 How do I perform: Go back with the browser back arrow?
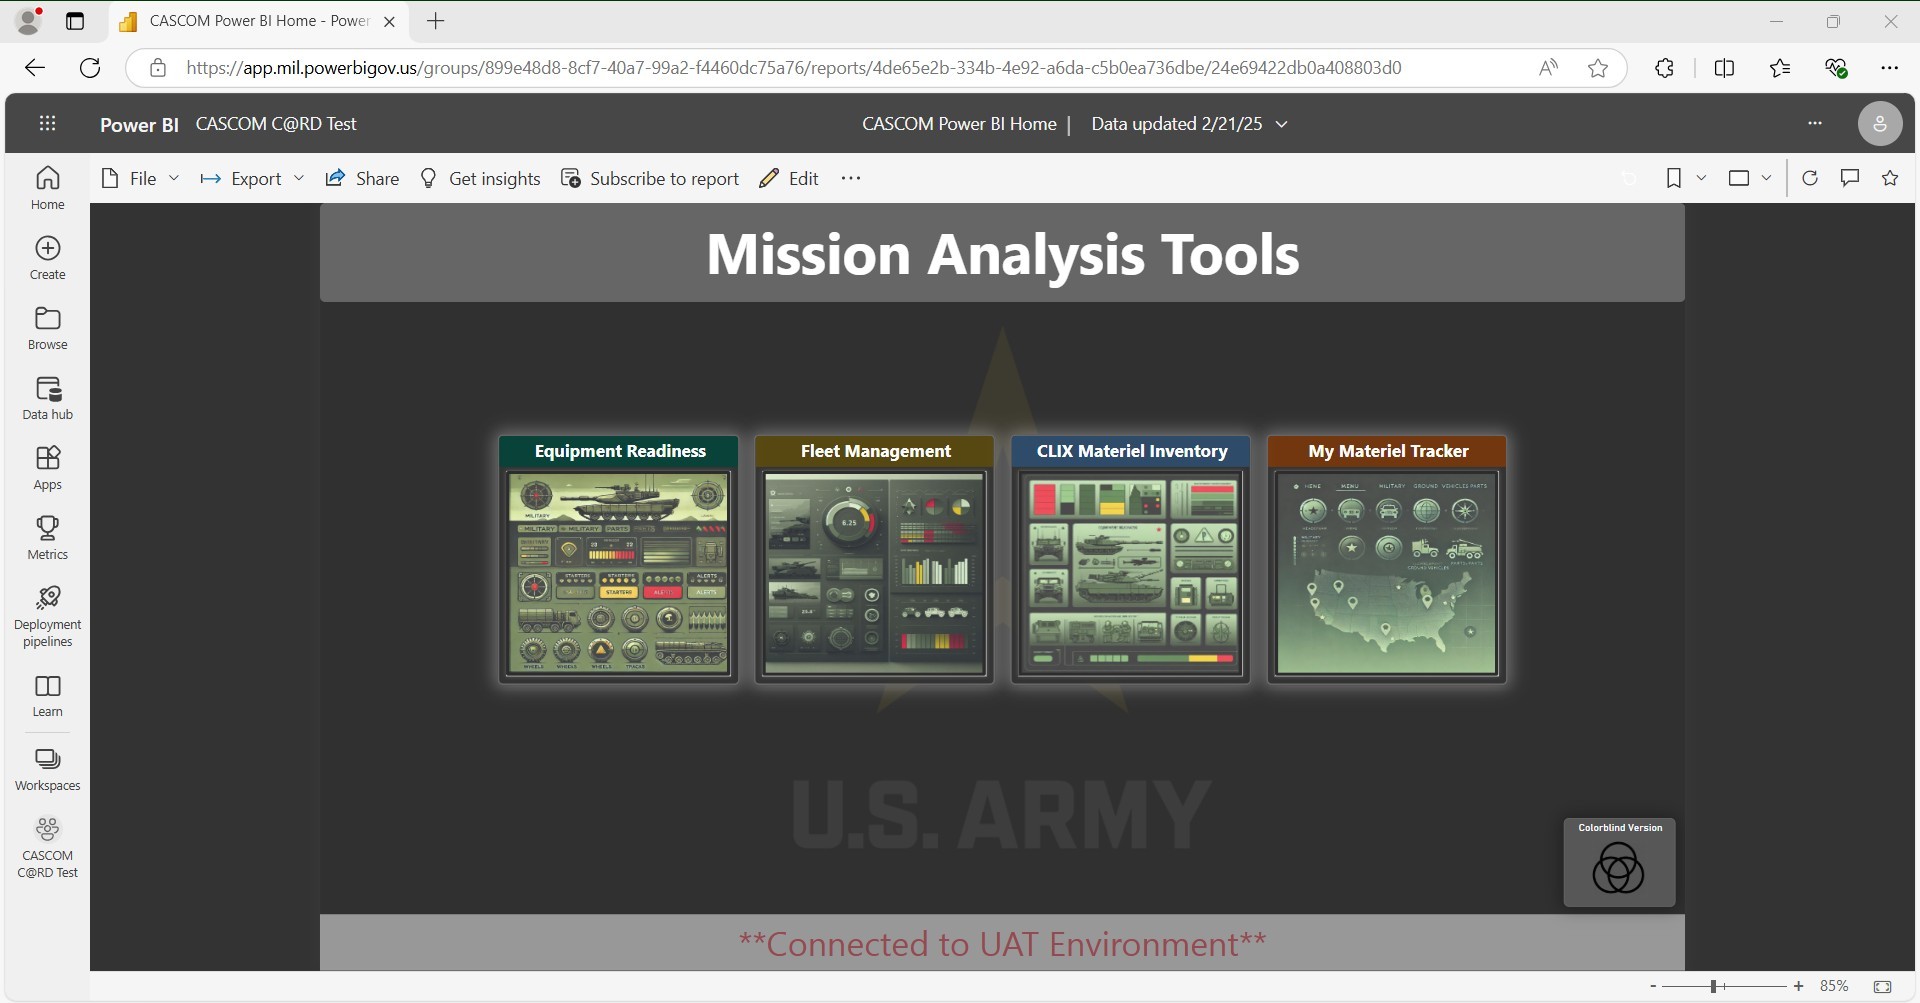point(35,68)
